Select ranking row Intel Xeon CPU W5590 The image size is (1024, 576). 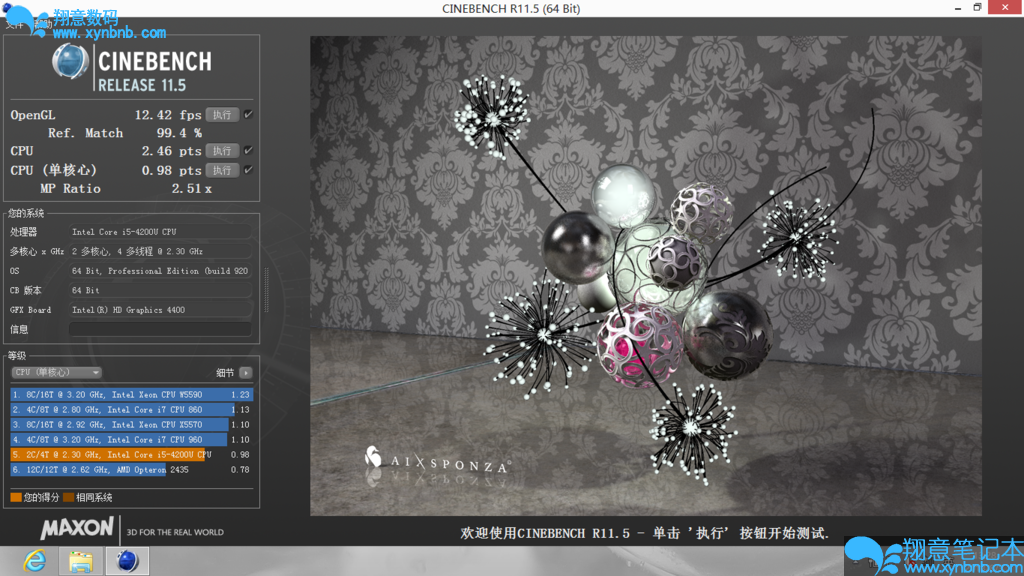point(131,394)
